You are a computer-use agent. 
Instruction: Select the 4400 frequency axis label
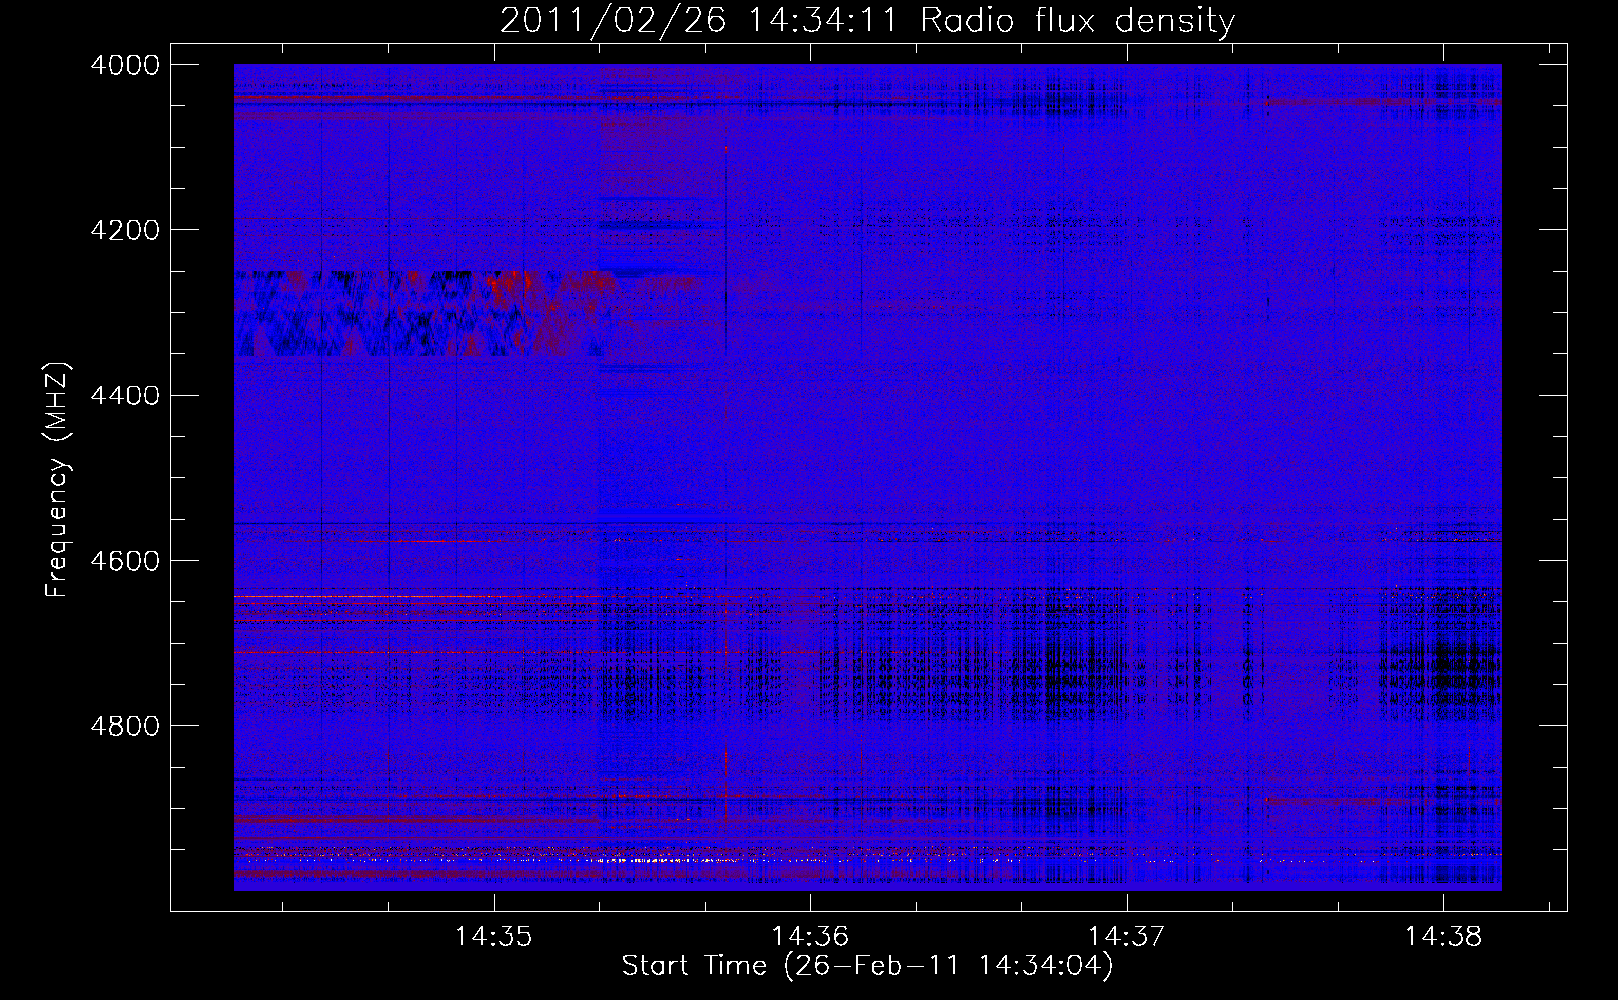(x=125, y=395)
